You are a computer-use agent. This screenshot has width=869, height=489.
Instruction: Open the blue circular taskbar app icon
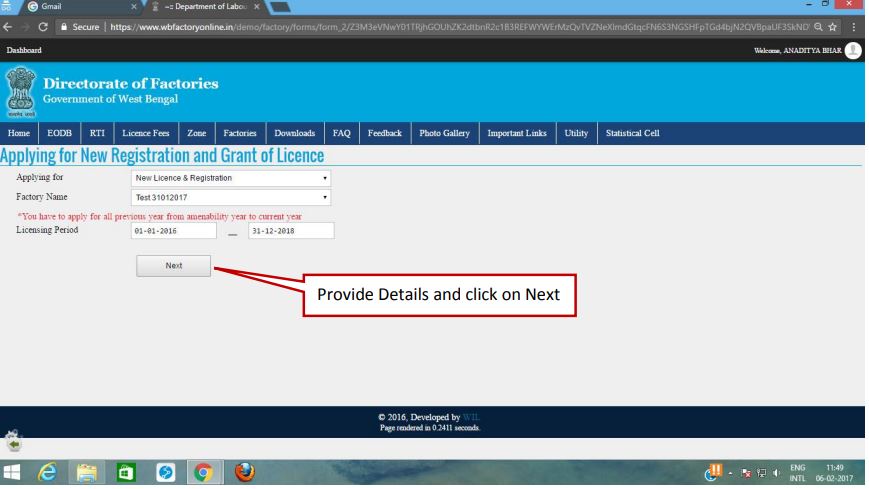click(165, 473)
